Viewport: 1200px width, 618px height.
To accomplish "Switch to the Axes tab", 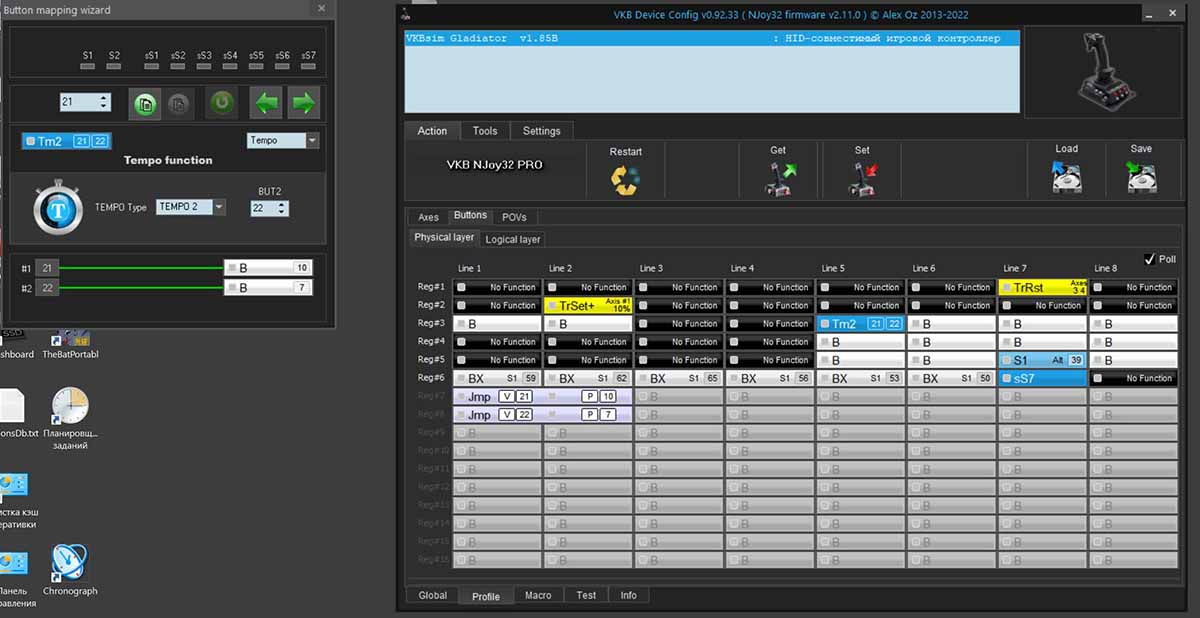I will pos(428,216).
